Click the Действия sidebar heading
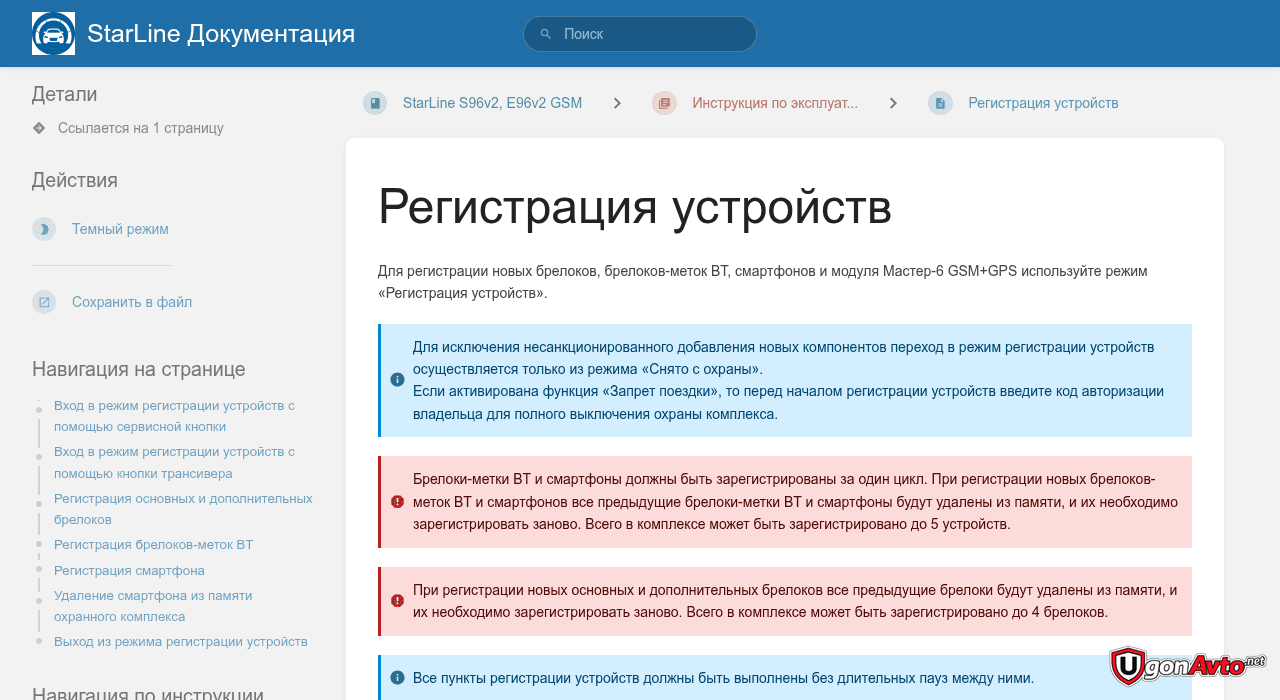 [x=75, y=180]
